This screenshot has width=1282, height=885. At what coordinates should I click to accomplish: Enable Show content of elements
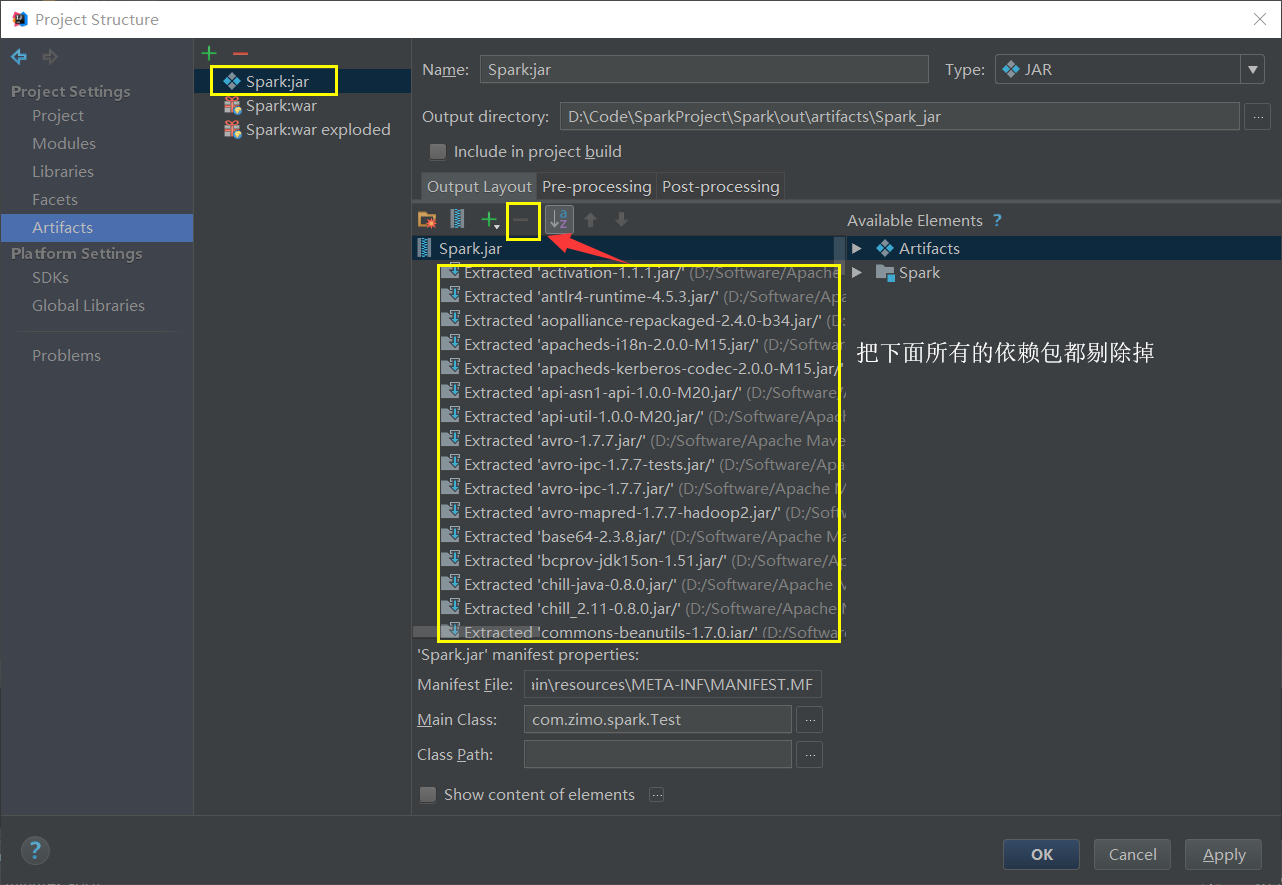pyautogui.click(x=428, y=795)
